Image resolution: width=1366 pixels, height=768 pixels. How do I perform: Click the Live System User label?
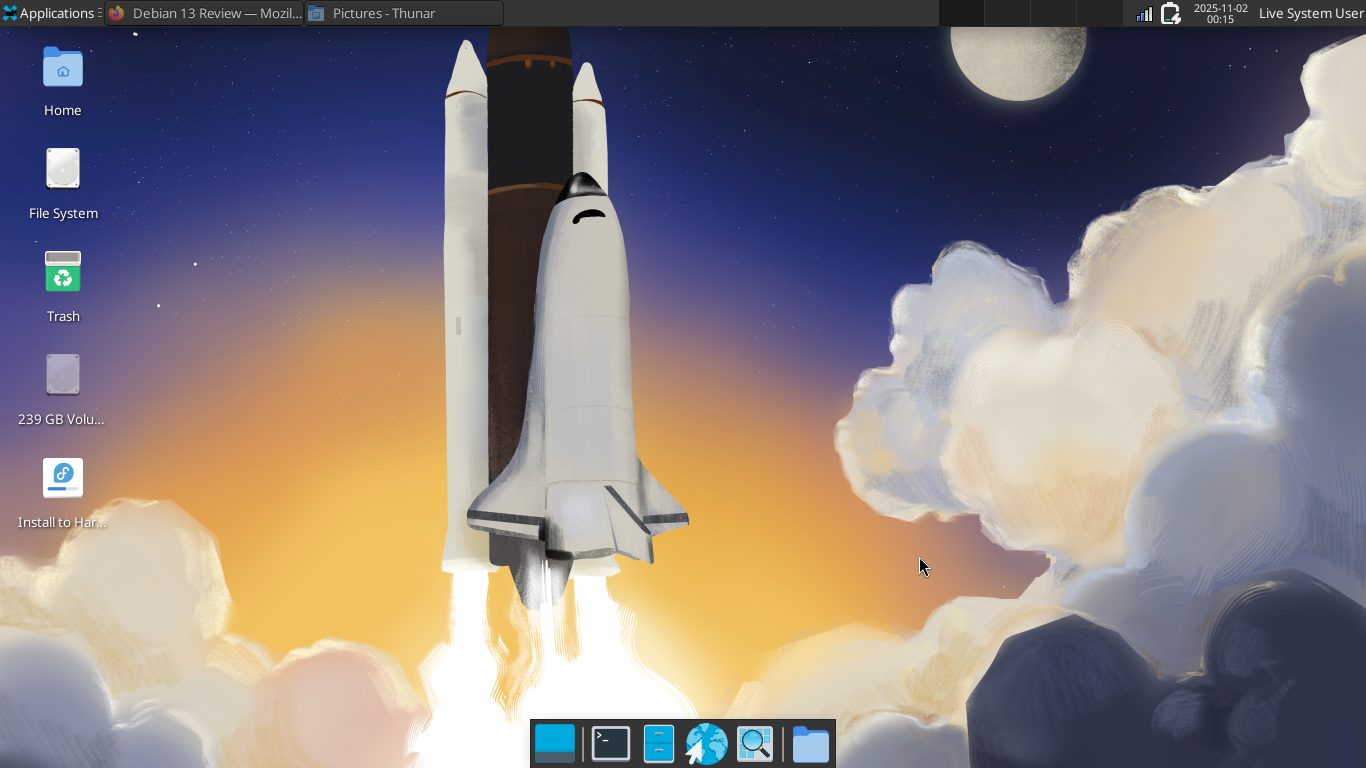coord(1310,13)
